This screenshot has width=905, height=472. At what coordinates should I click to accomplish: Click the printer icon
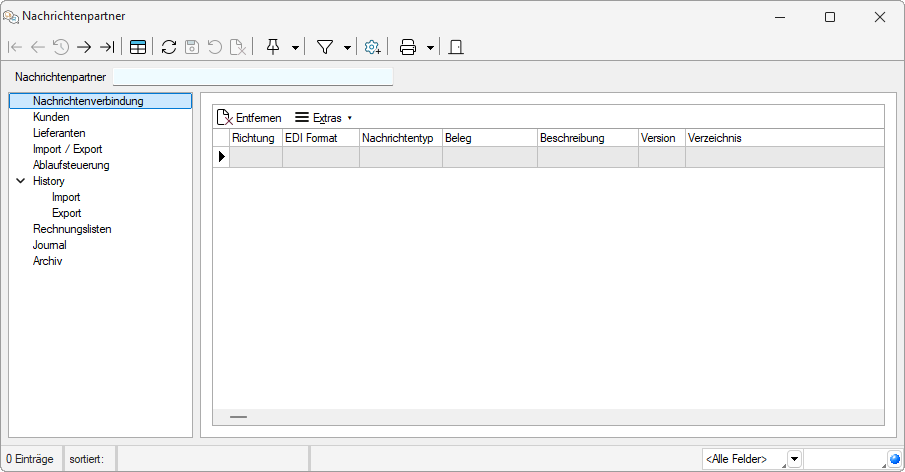click(408, 47)
